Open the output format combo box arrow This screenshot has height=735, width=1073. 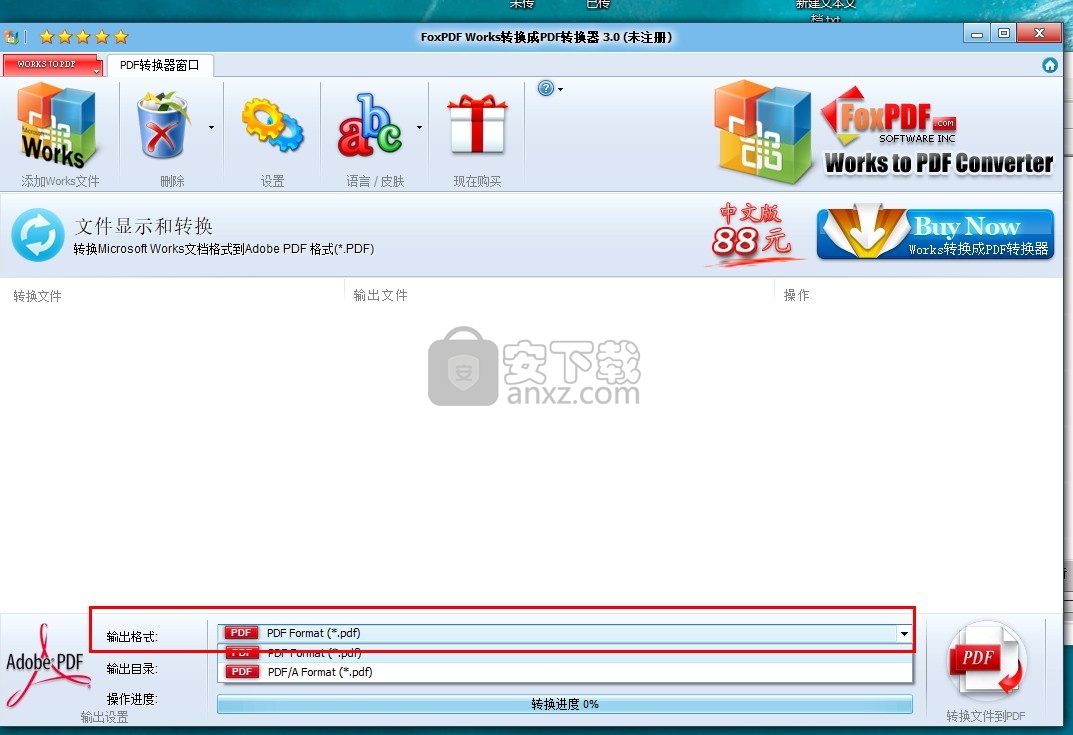click(x=904, y=633)
